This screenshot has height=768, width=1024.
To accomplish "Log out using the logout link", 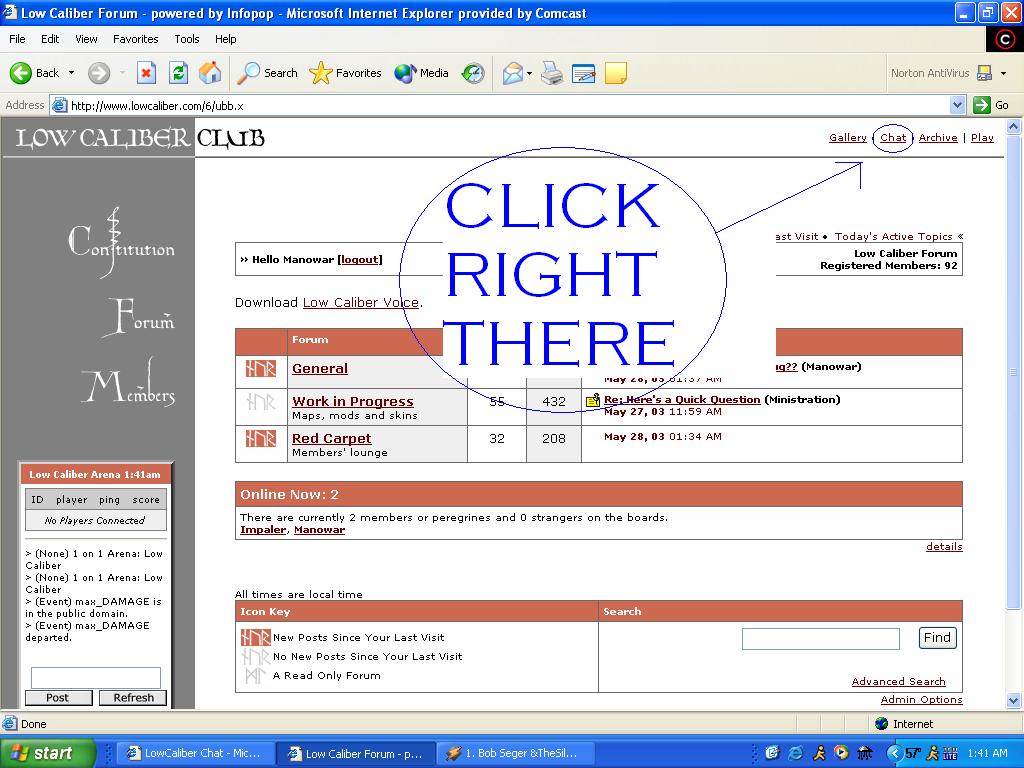I will (360, 260).
